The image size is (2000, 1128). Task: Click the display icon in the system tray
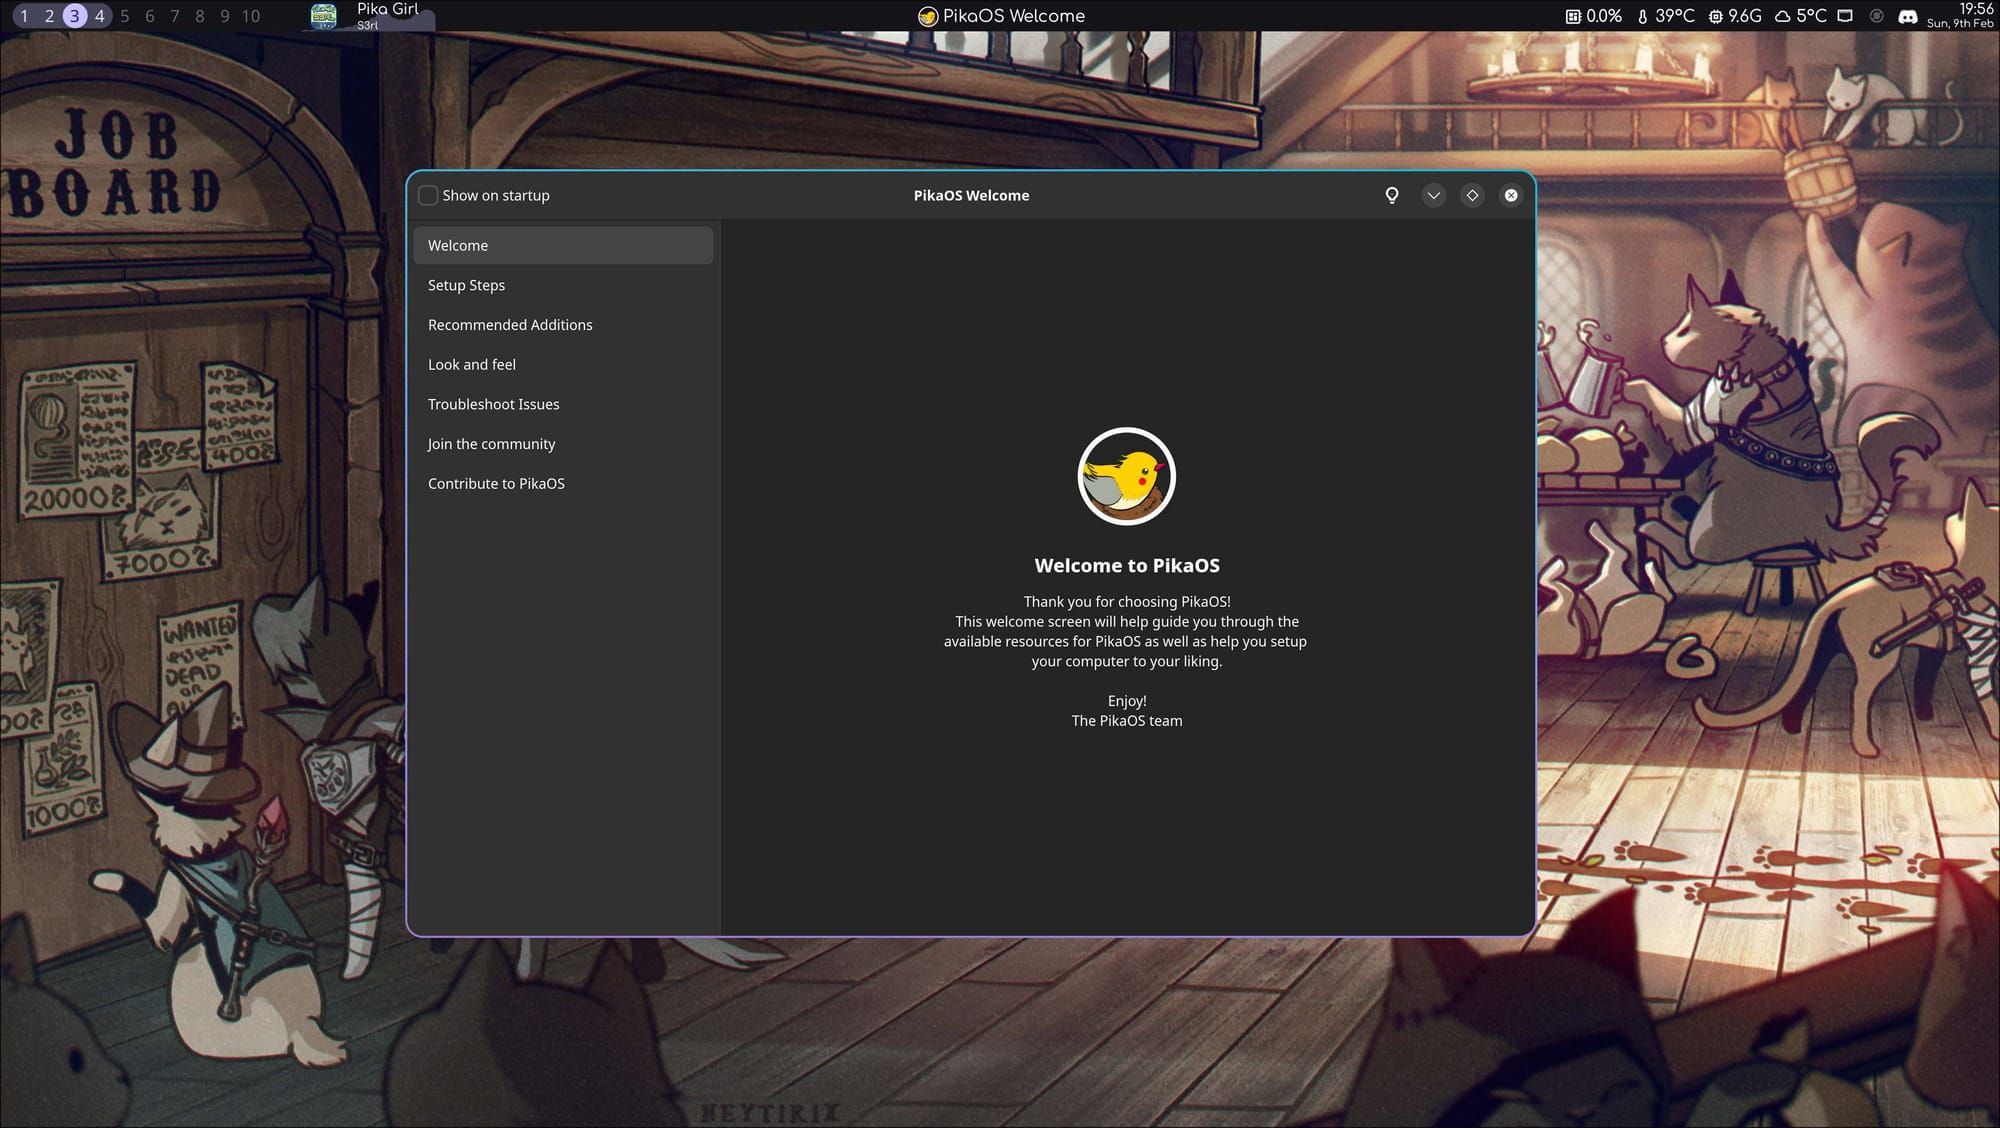pos(1843,15)
